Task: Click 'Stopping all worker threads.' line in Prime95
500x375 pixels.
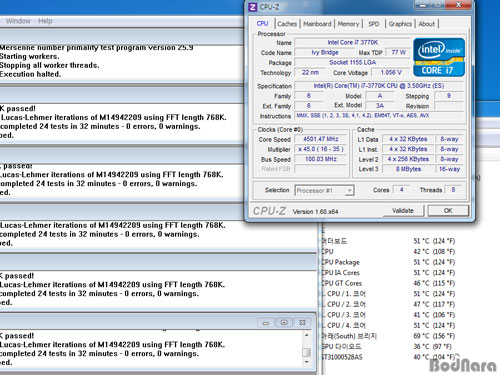Action: click(x=50, y=65)
